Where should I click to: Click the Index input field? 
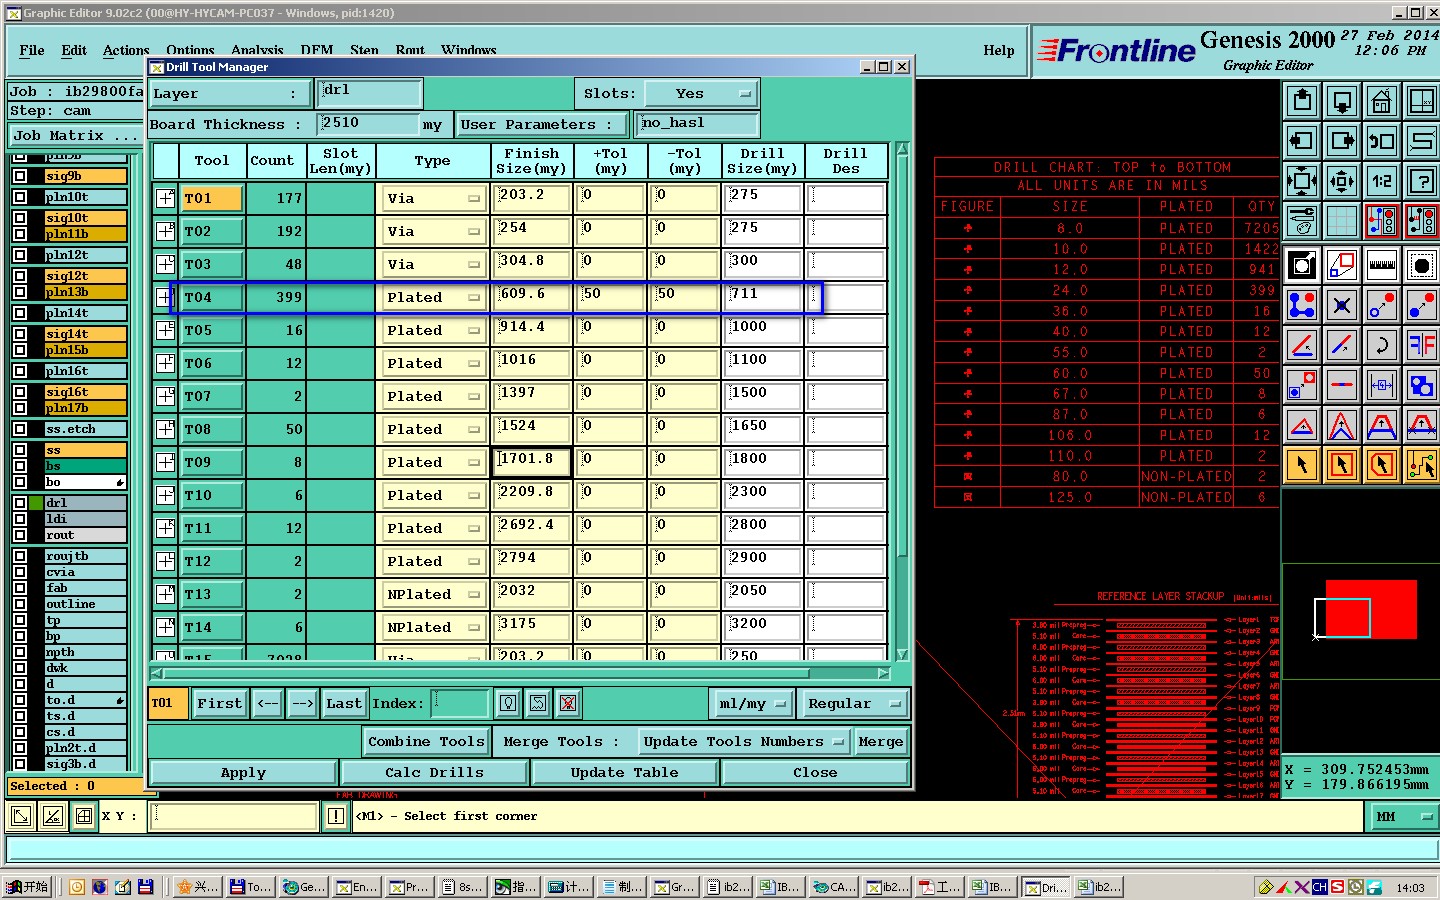tap(460, 703)
